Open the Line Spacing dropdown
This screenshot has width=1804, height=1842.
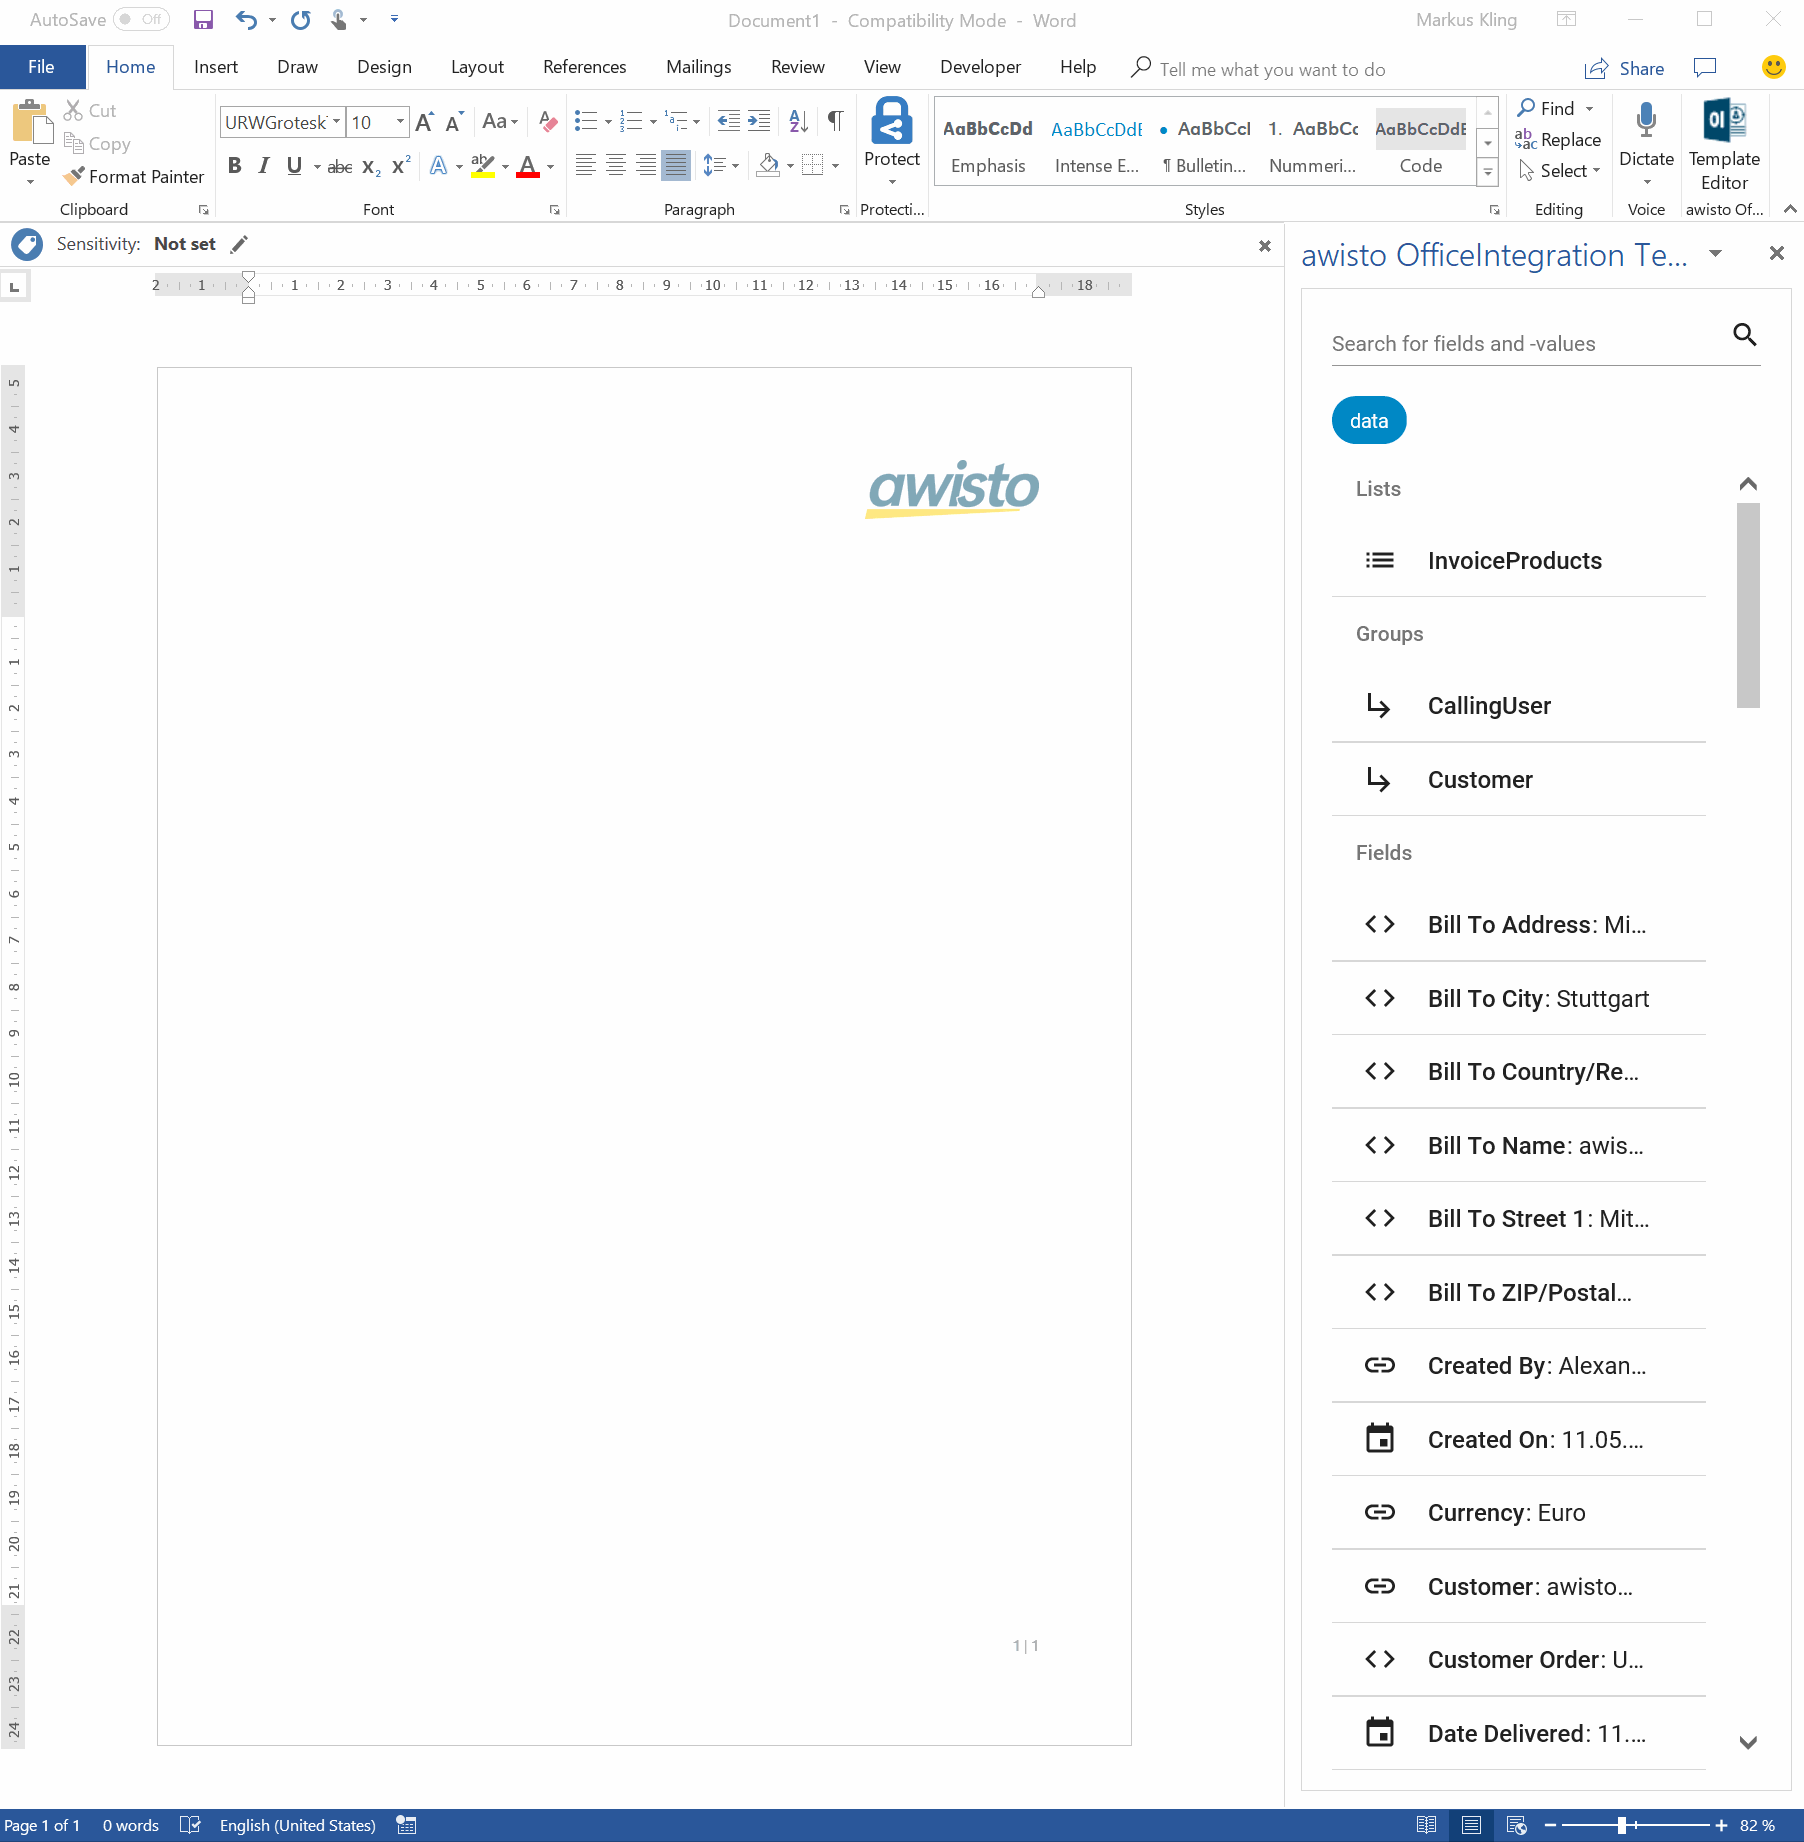click(720, 166)
